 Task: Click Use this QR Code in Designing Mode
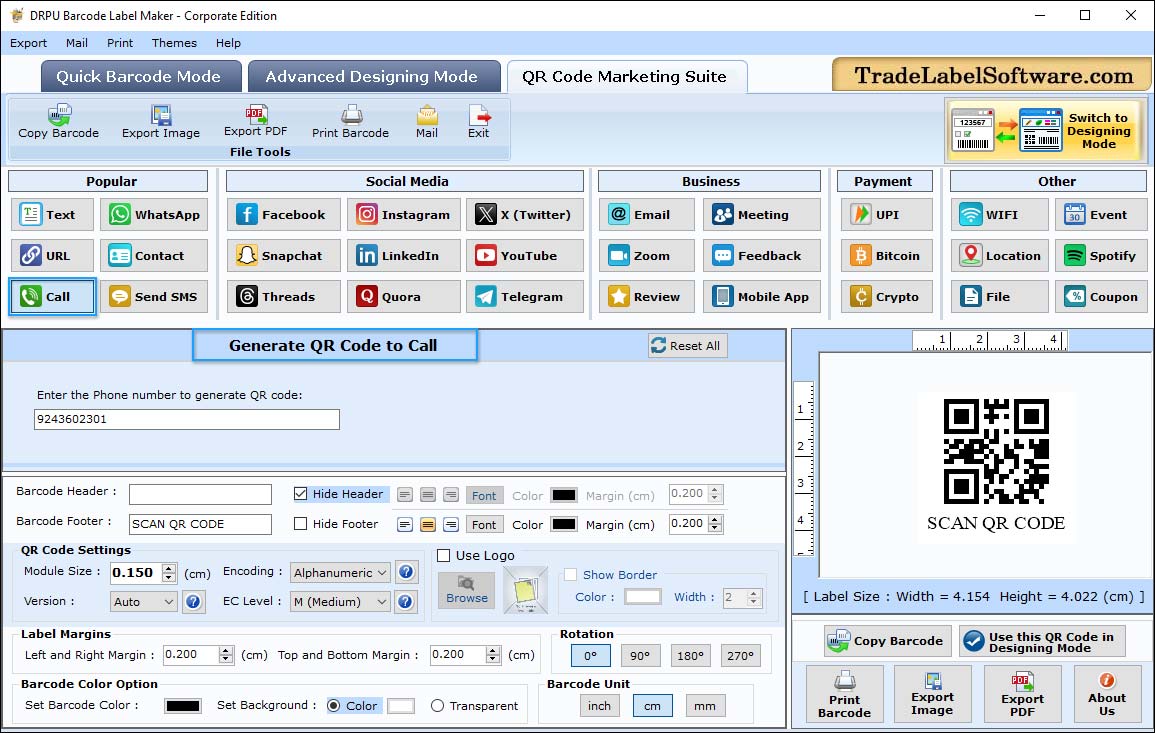1042,642
